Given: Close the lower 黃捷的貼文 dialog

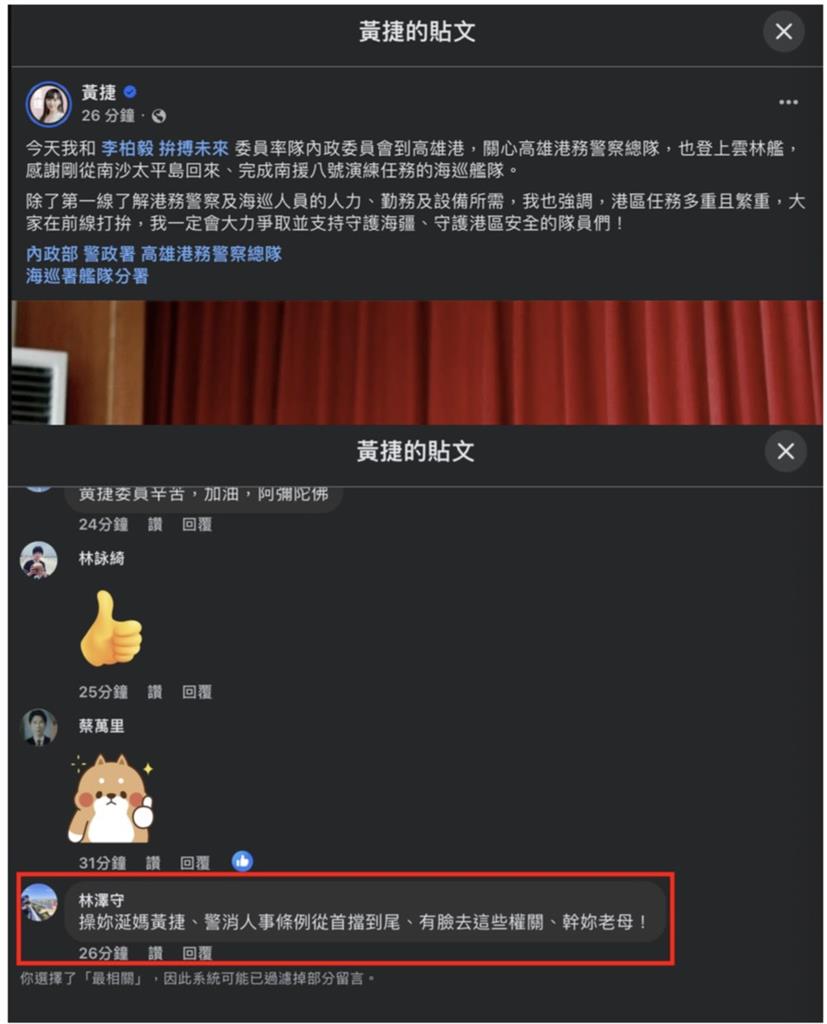Looking at the screenshot, I should click(x=785, y=451).
